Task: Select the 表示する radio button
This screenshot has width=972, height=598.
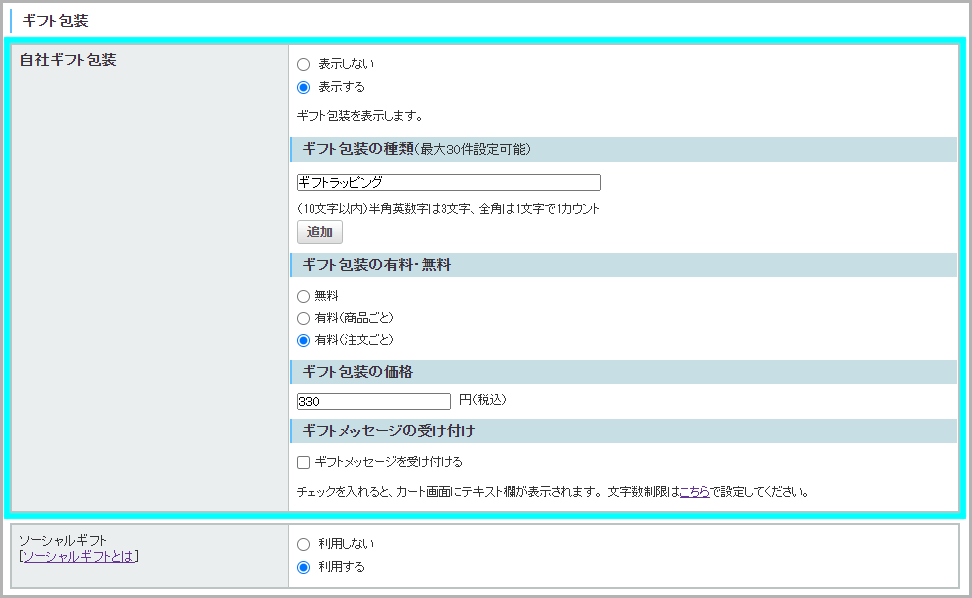Action: [303, 87]
